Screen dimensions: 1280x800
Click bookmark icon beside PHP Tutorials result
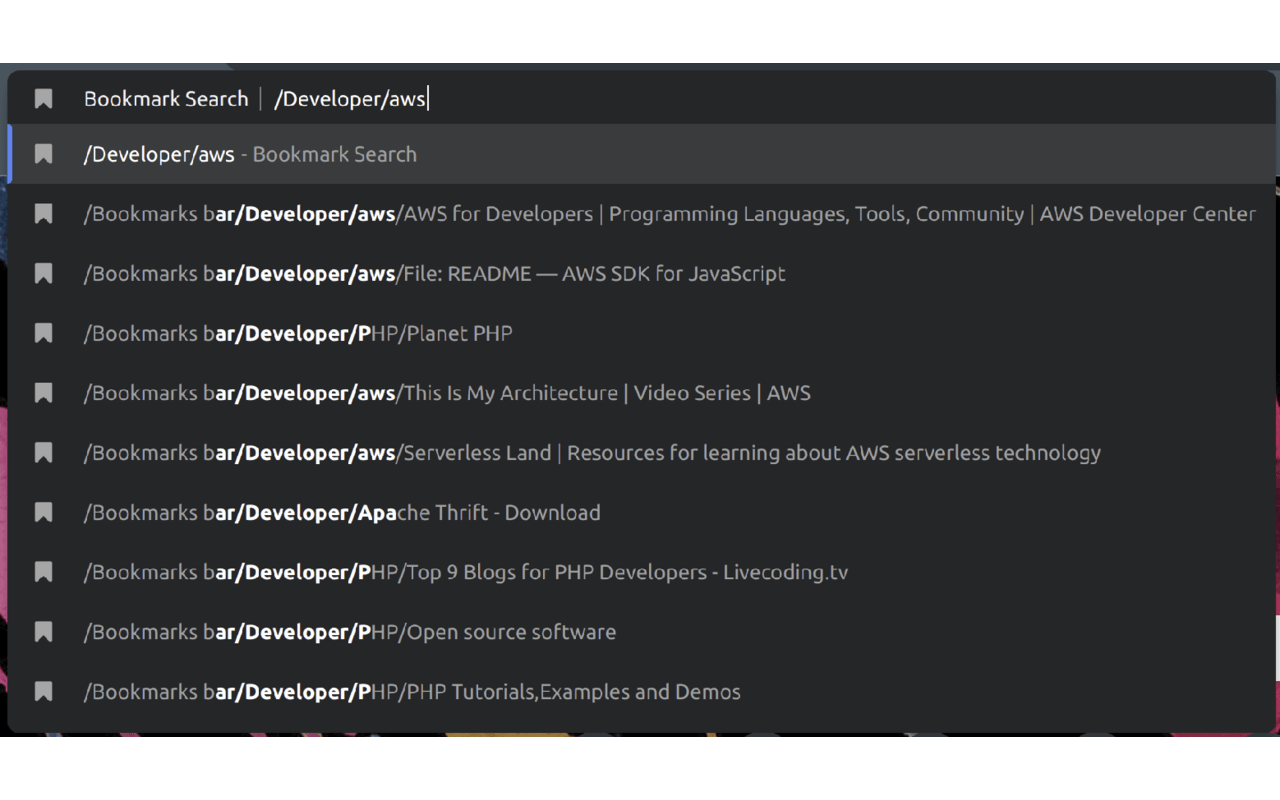tap(43, 692)
